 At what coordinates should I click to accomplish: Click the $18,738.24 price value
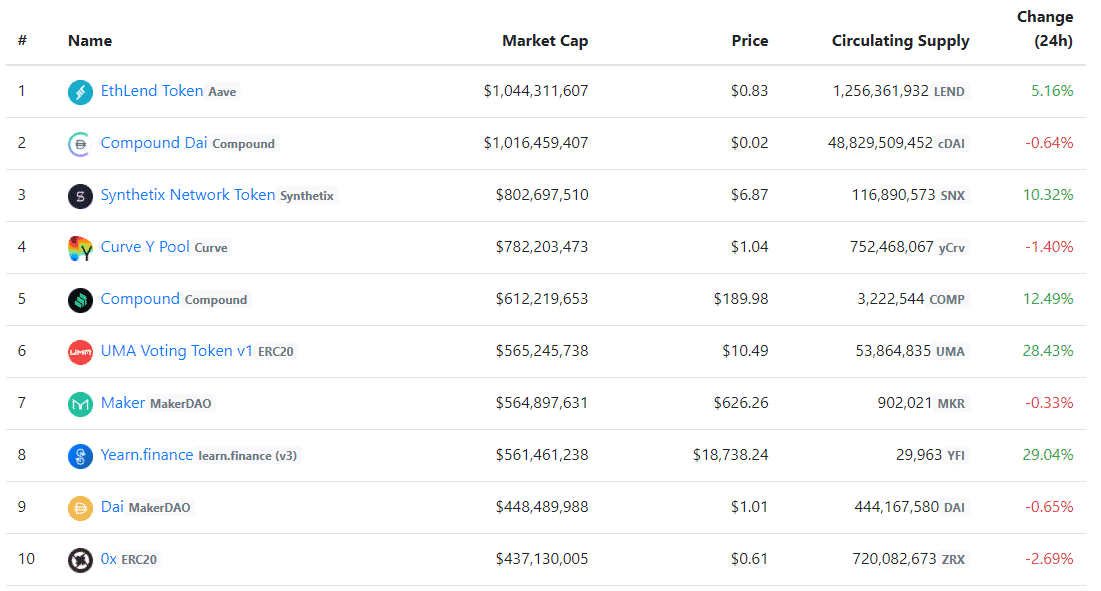730,454
